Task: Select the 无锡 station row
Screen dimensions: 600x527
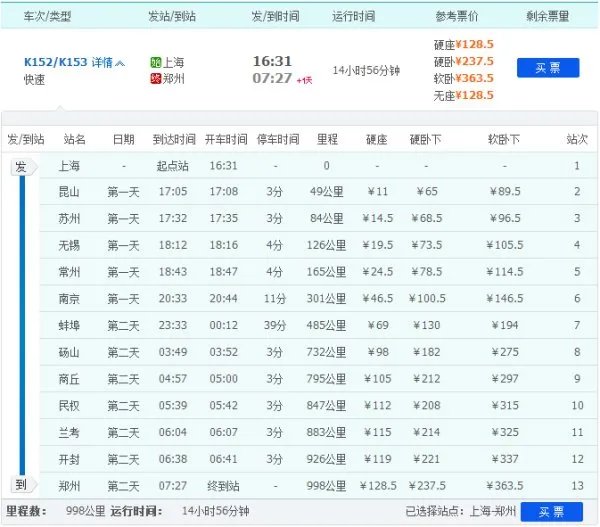Action: click(318, 245)
